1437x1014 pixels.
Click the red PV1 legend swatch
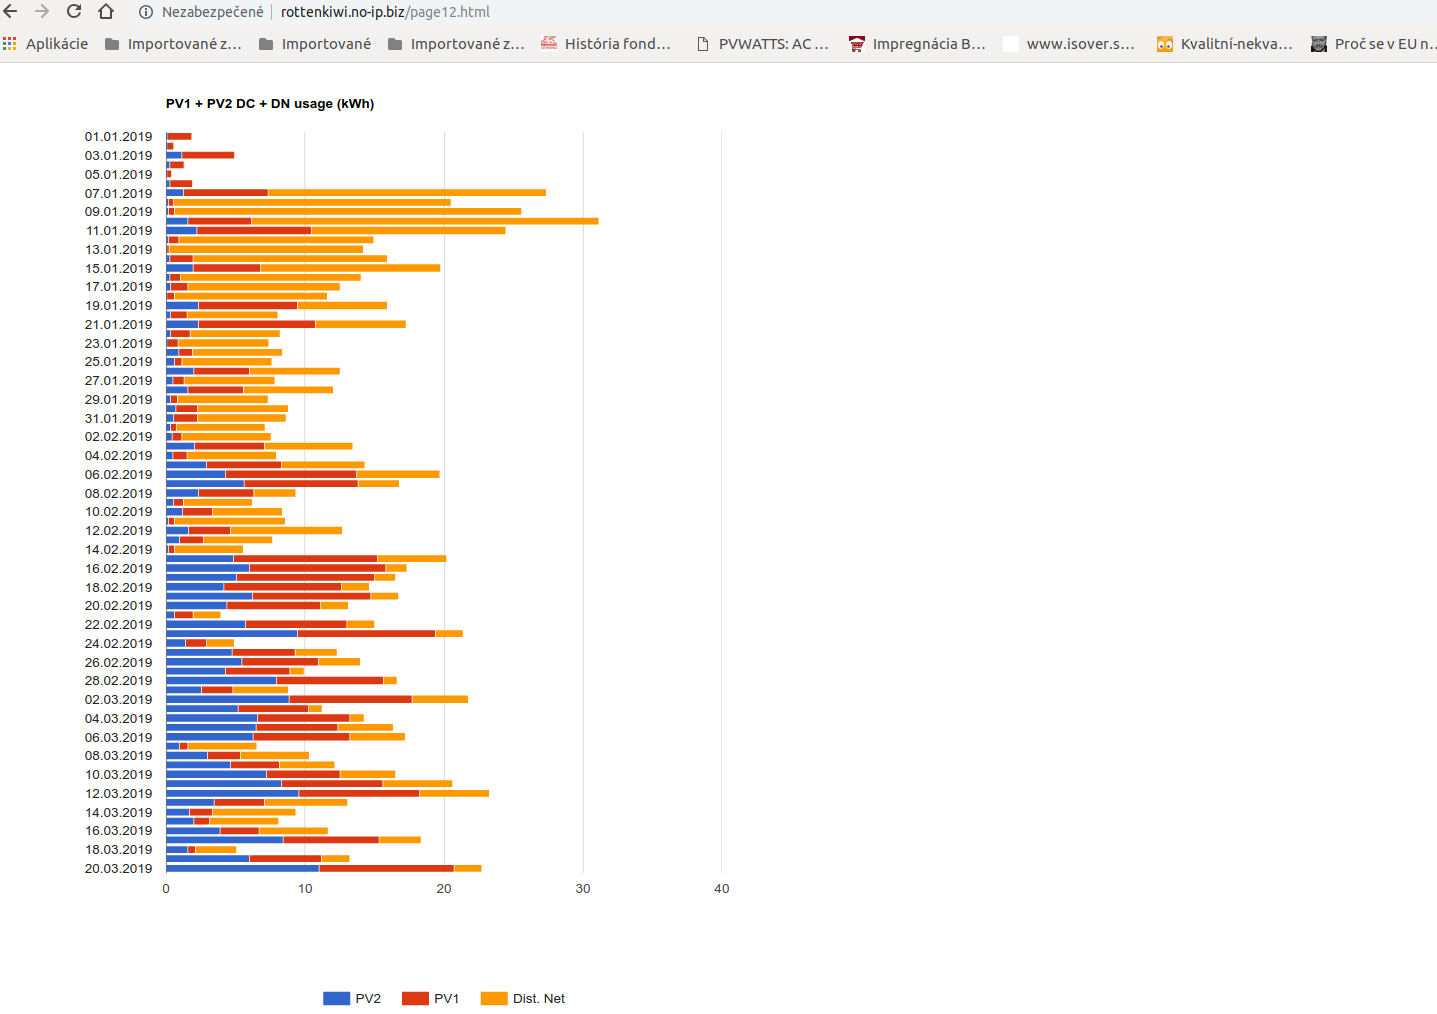tap(415, 998)
